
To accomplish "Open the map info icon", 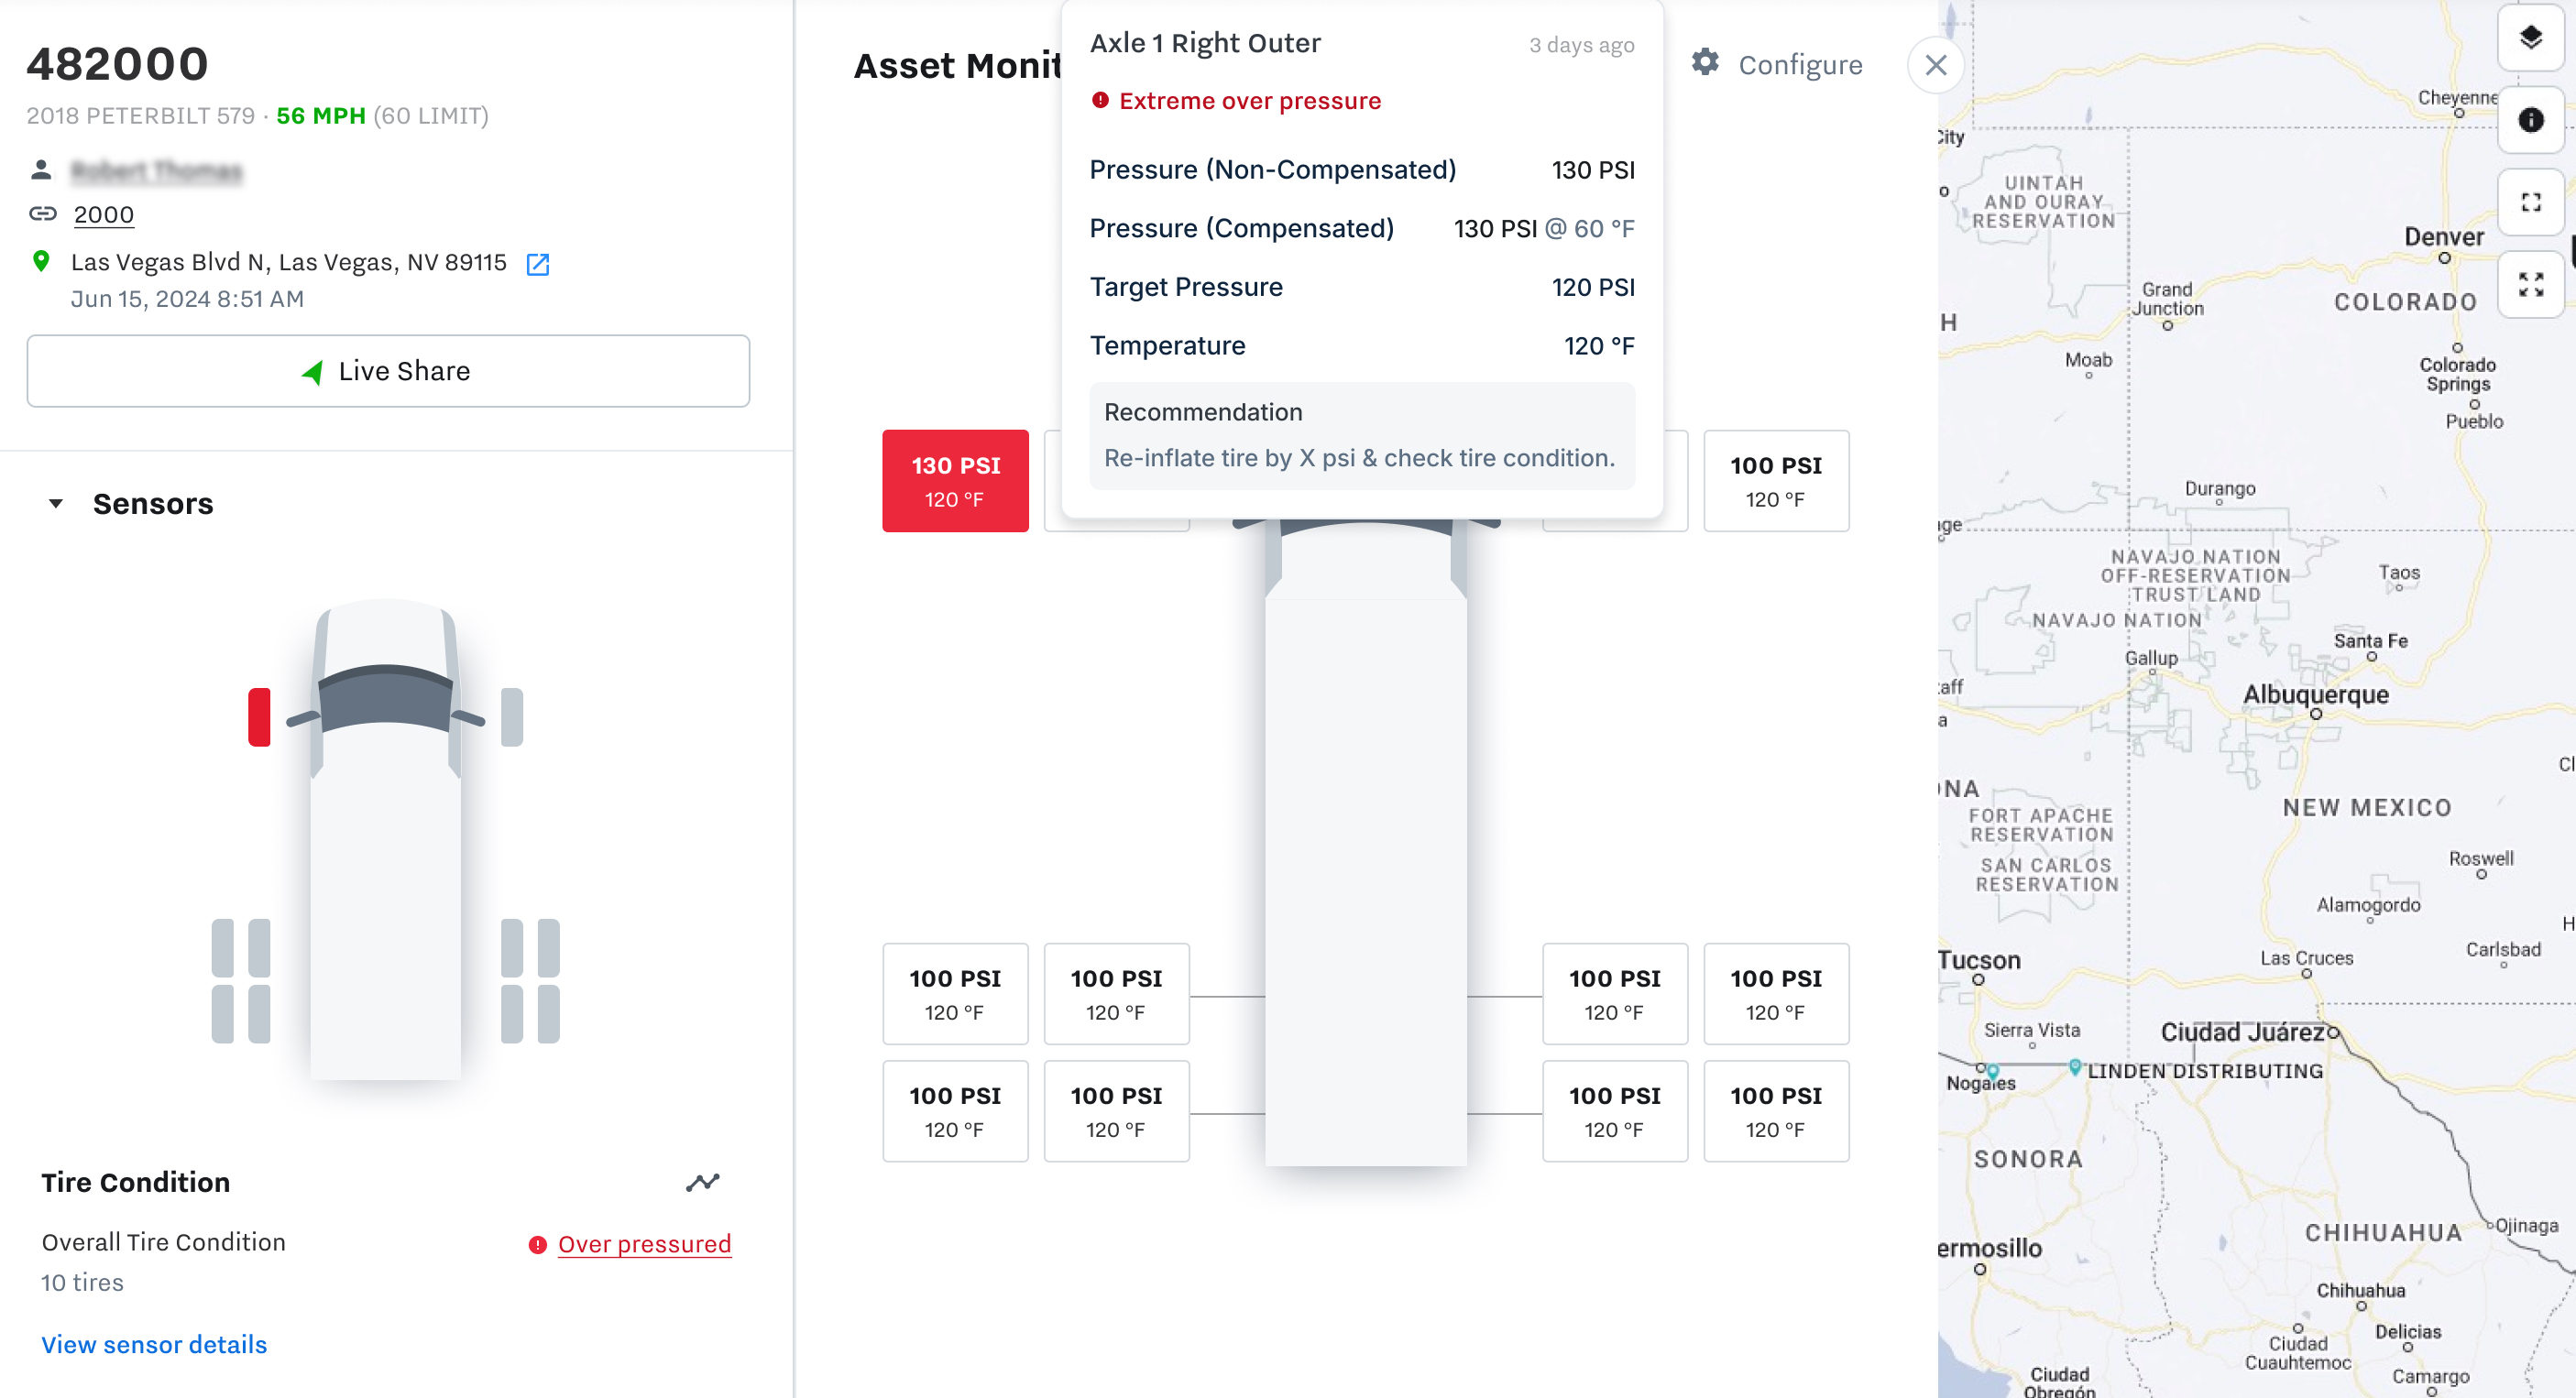I will click(x=2530, y=120).
